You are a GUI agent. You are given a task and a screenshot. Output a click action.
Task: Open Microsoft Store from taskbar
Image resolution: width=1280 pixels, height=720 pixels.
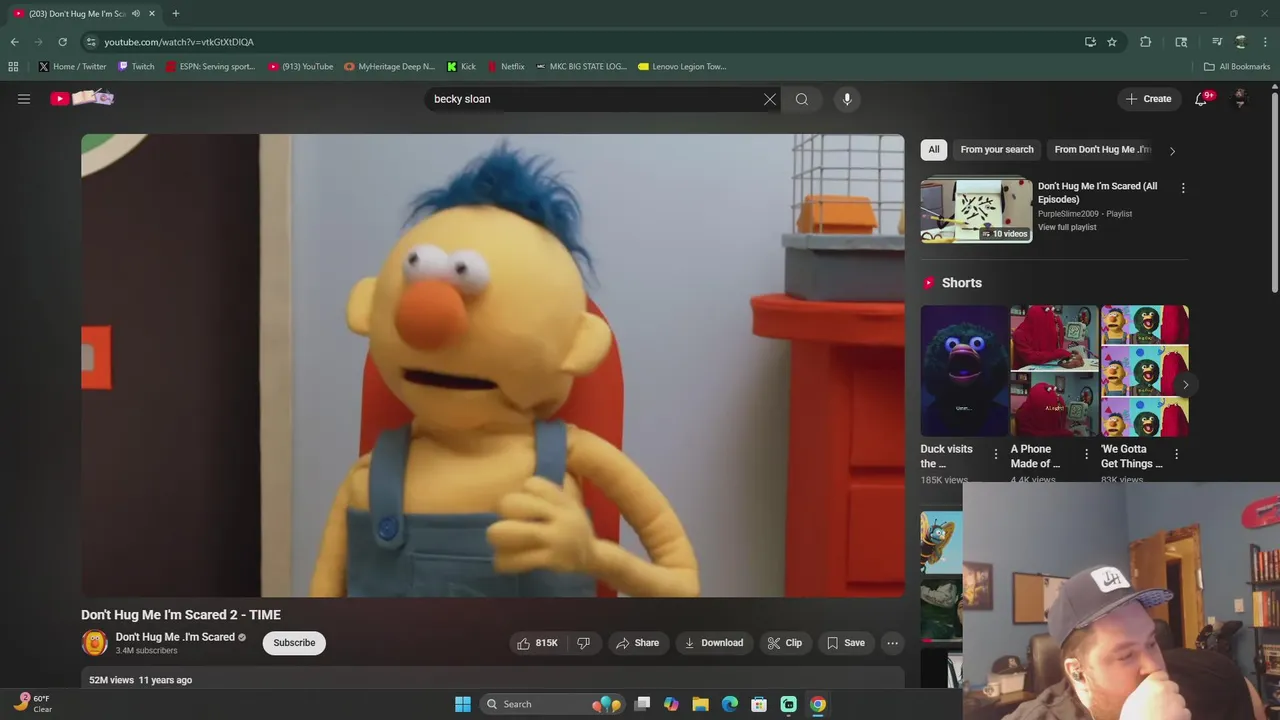(759, 704)
